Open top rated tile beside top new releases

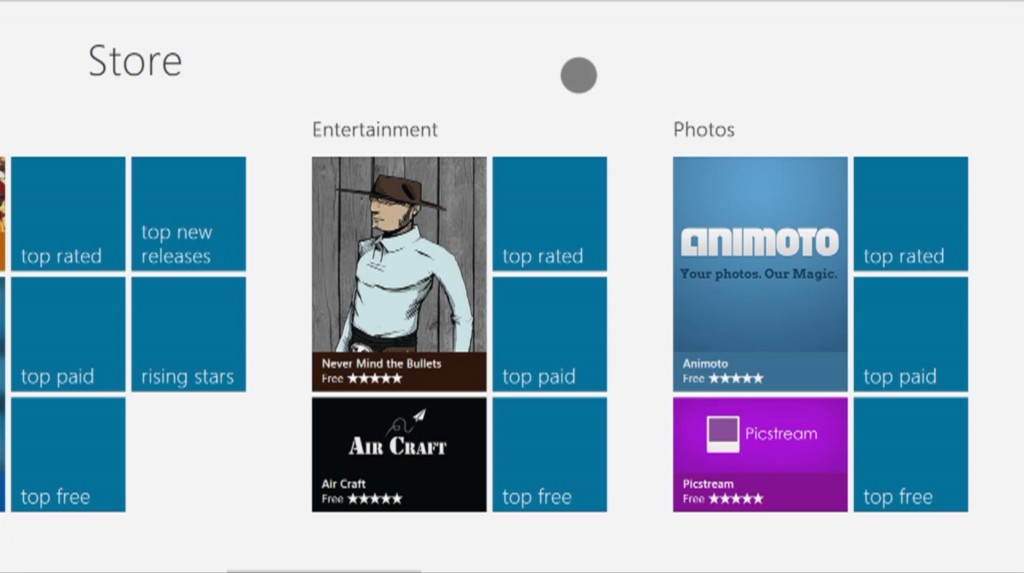tap(68, 214)
